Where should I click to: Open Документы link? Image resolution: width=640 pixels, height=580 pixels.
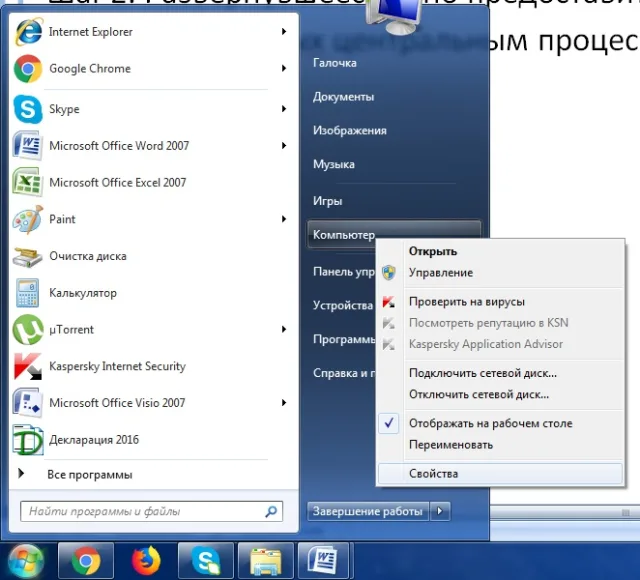(x=343, y=97)
